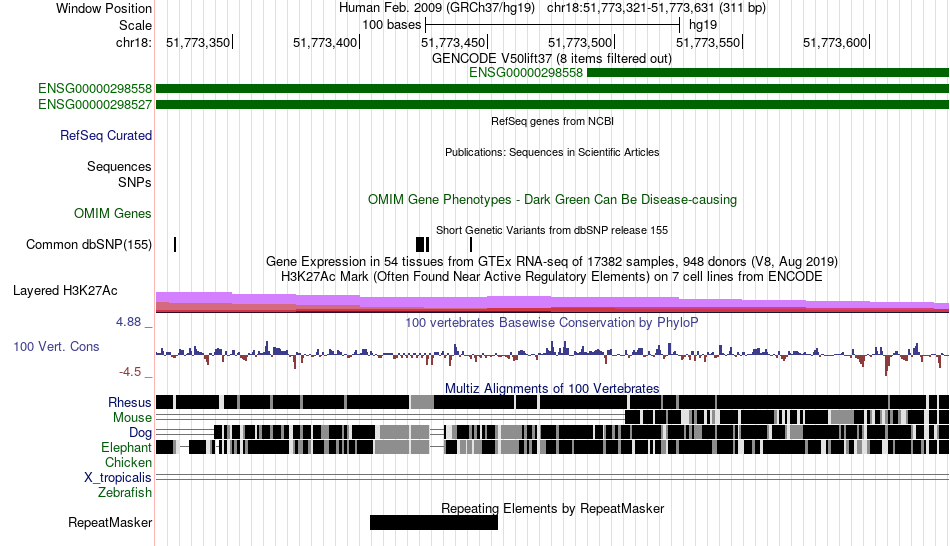950x546 pixels.
Task: Click the leftmost dbSNP variant tick
Action: tap(175, 244)
